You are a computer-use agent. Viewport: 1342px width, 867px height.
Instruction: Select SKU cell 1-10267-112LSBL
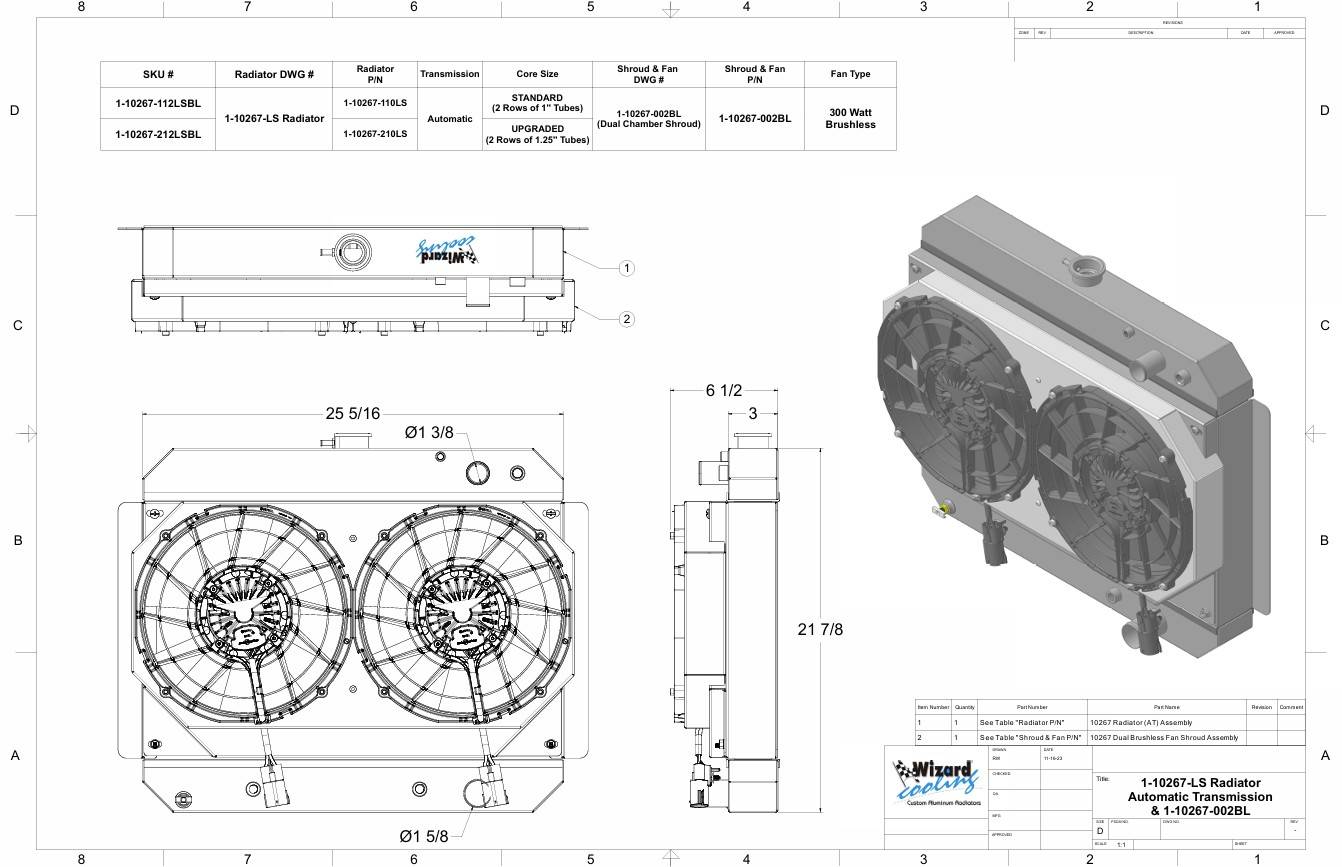tap(158, 103)
